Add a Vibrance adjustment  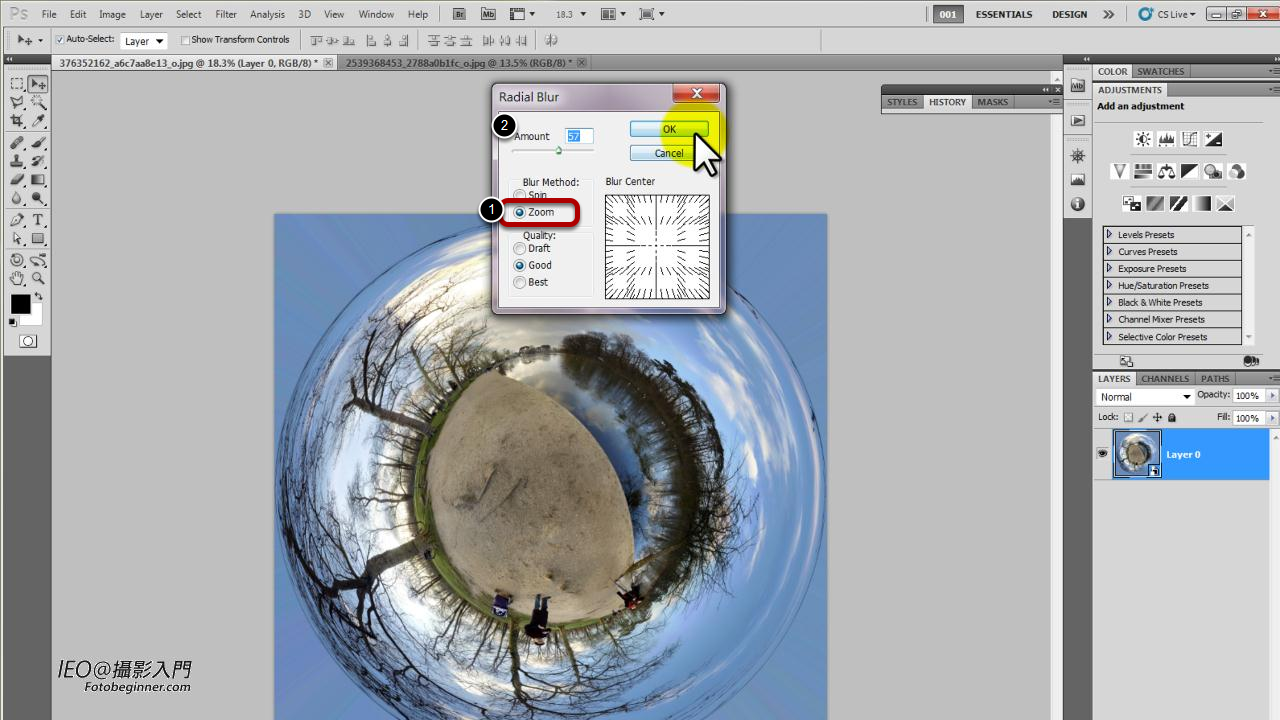[1120, 171]
